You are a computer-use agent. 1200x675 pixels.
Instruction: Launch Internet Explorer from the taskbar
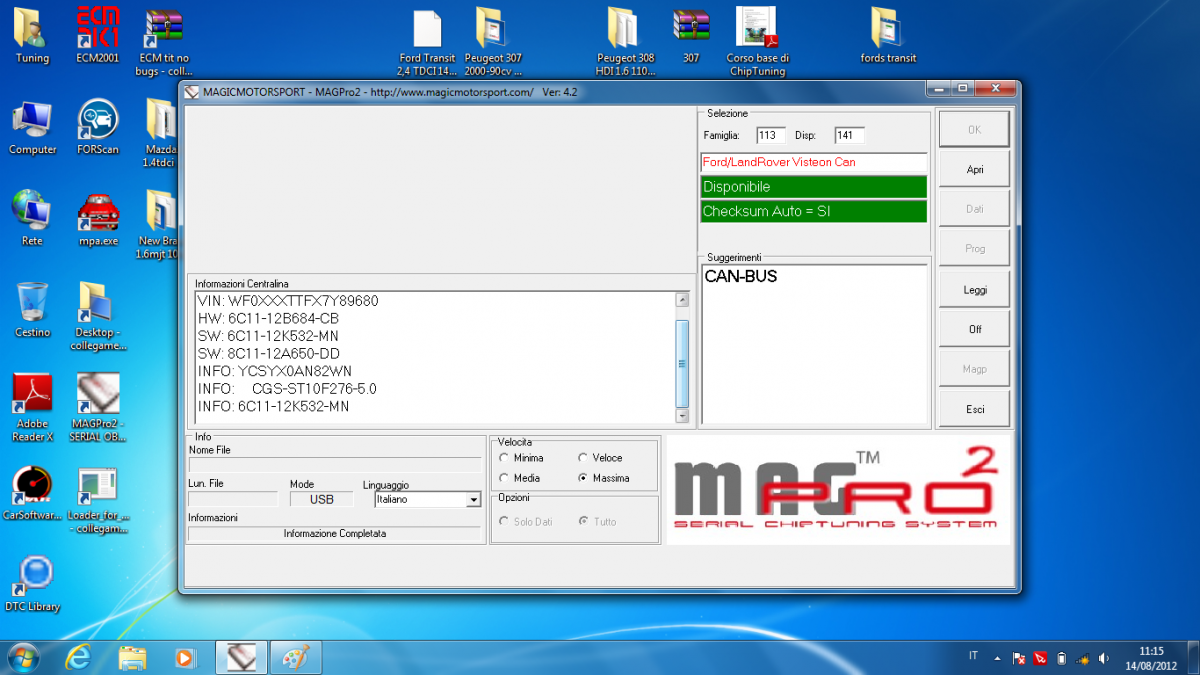pyautogui.click(x=77, y=657)
